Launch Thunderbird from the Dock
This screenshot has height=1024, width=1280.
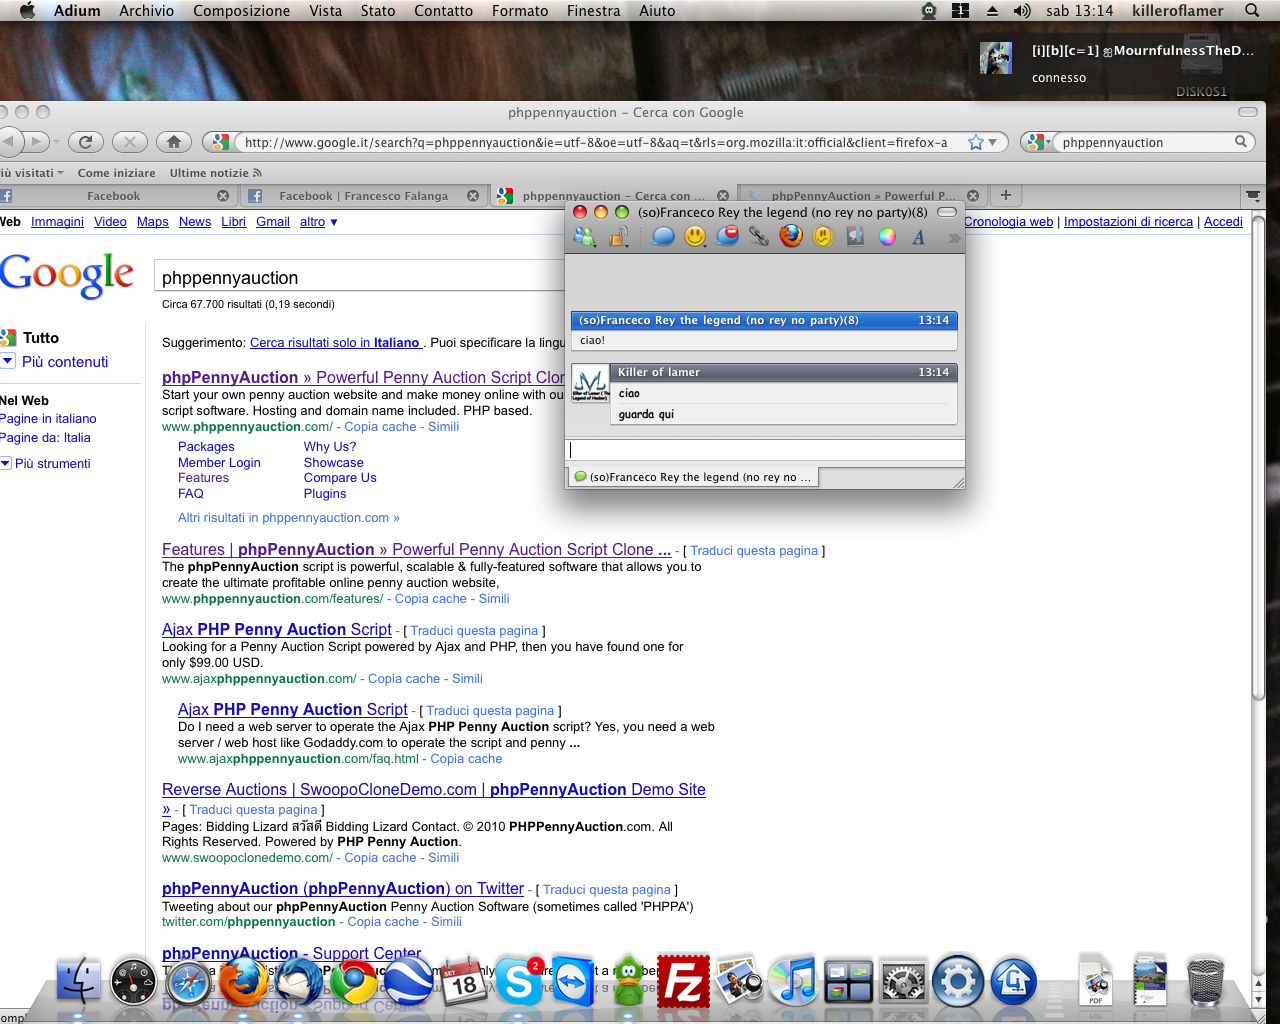click(x=298, y=982)
